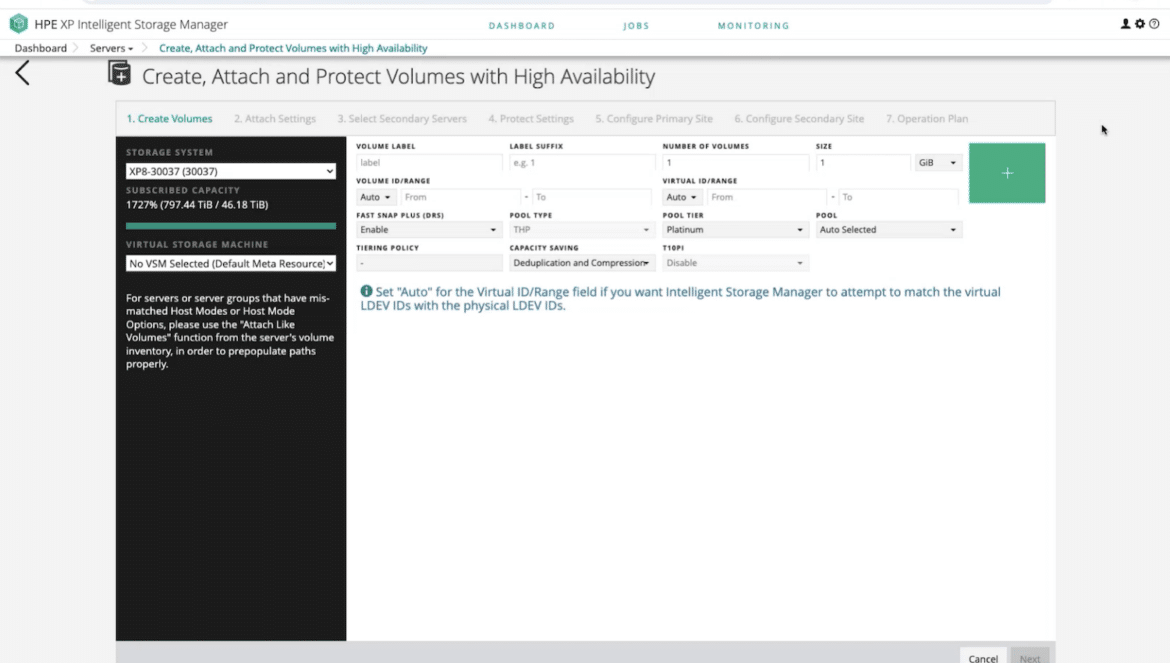Select the 6. Configure Secondary Site step
This screenshot has height=663, width=1170.
click(799, 119)
